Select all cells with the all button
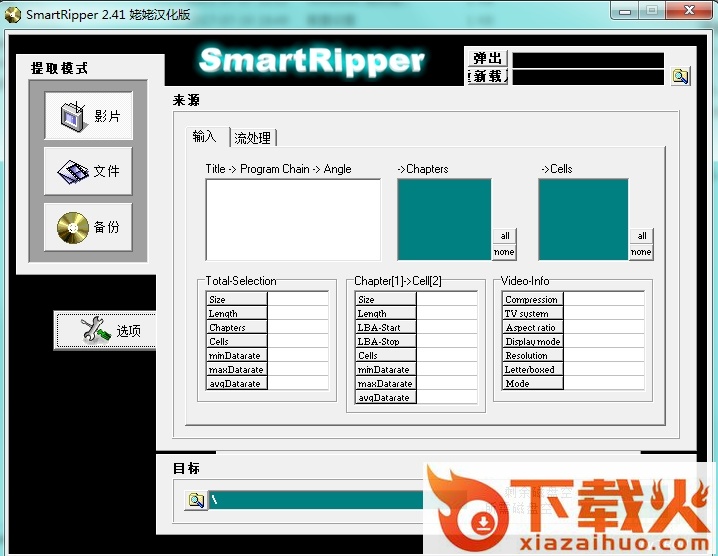The height and width of the screenshot is (556, 718). 642,236
